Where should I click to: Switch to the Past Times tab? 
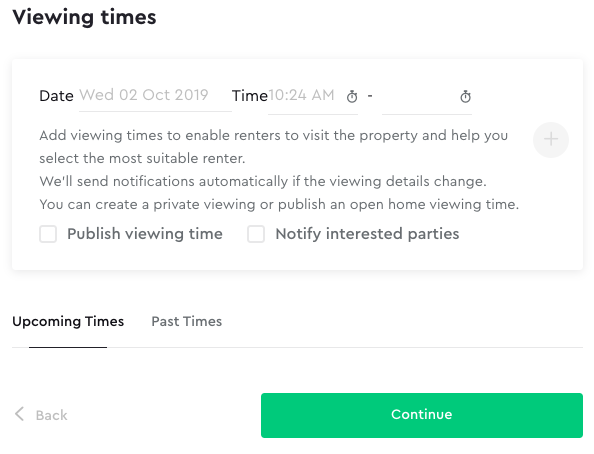pyautogui.click(x=186, y=321)
